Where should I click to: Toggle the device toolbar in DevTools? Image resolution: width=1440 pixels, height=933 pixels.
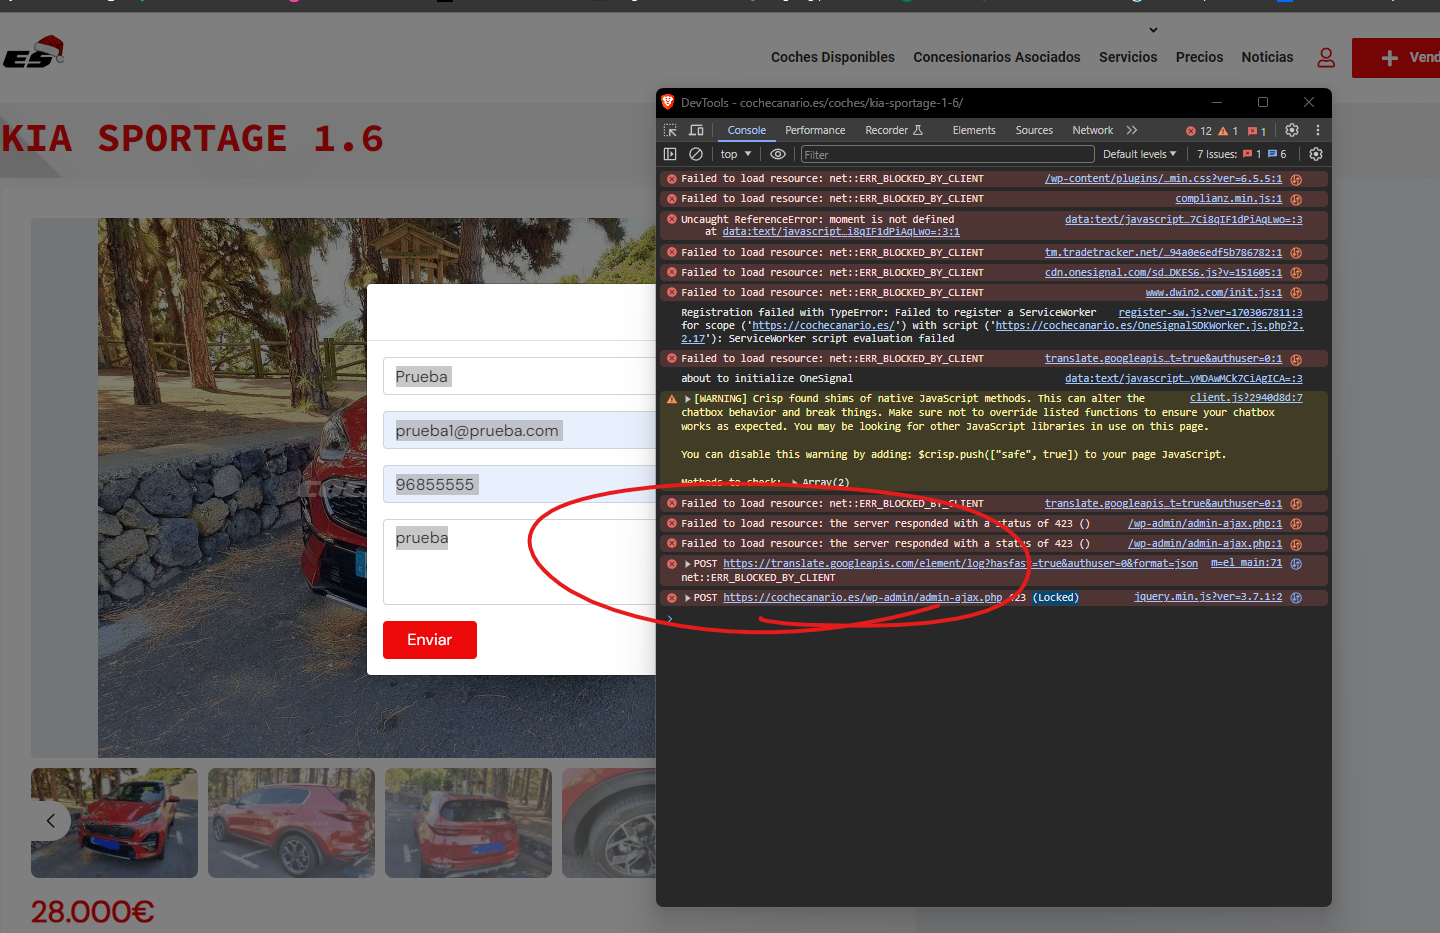pos(696,130)
